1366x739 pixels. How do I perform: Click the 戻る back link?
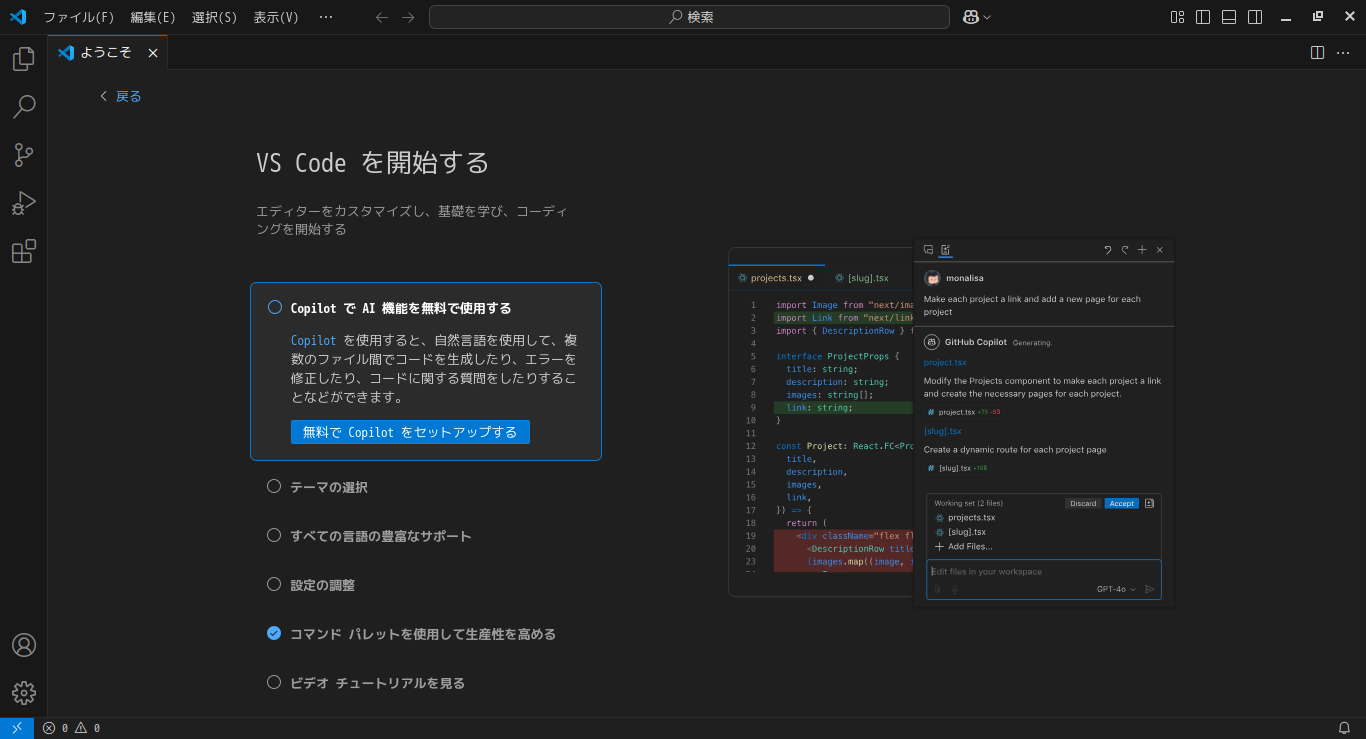pyautogui.click(x=120, y=96)
